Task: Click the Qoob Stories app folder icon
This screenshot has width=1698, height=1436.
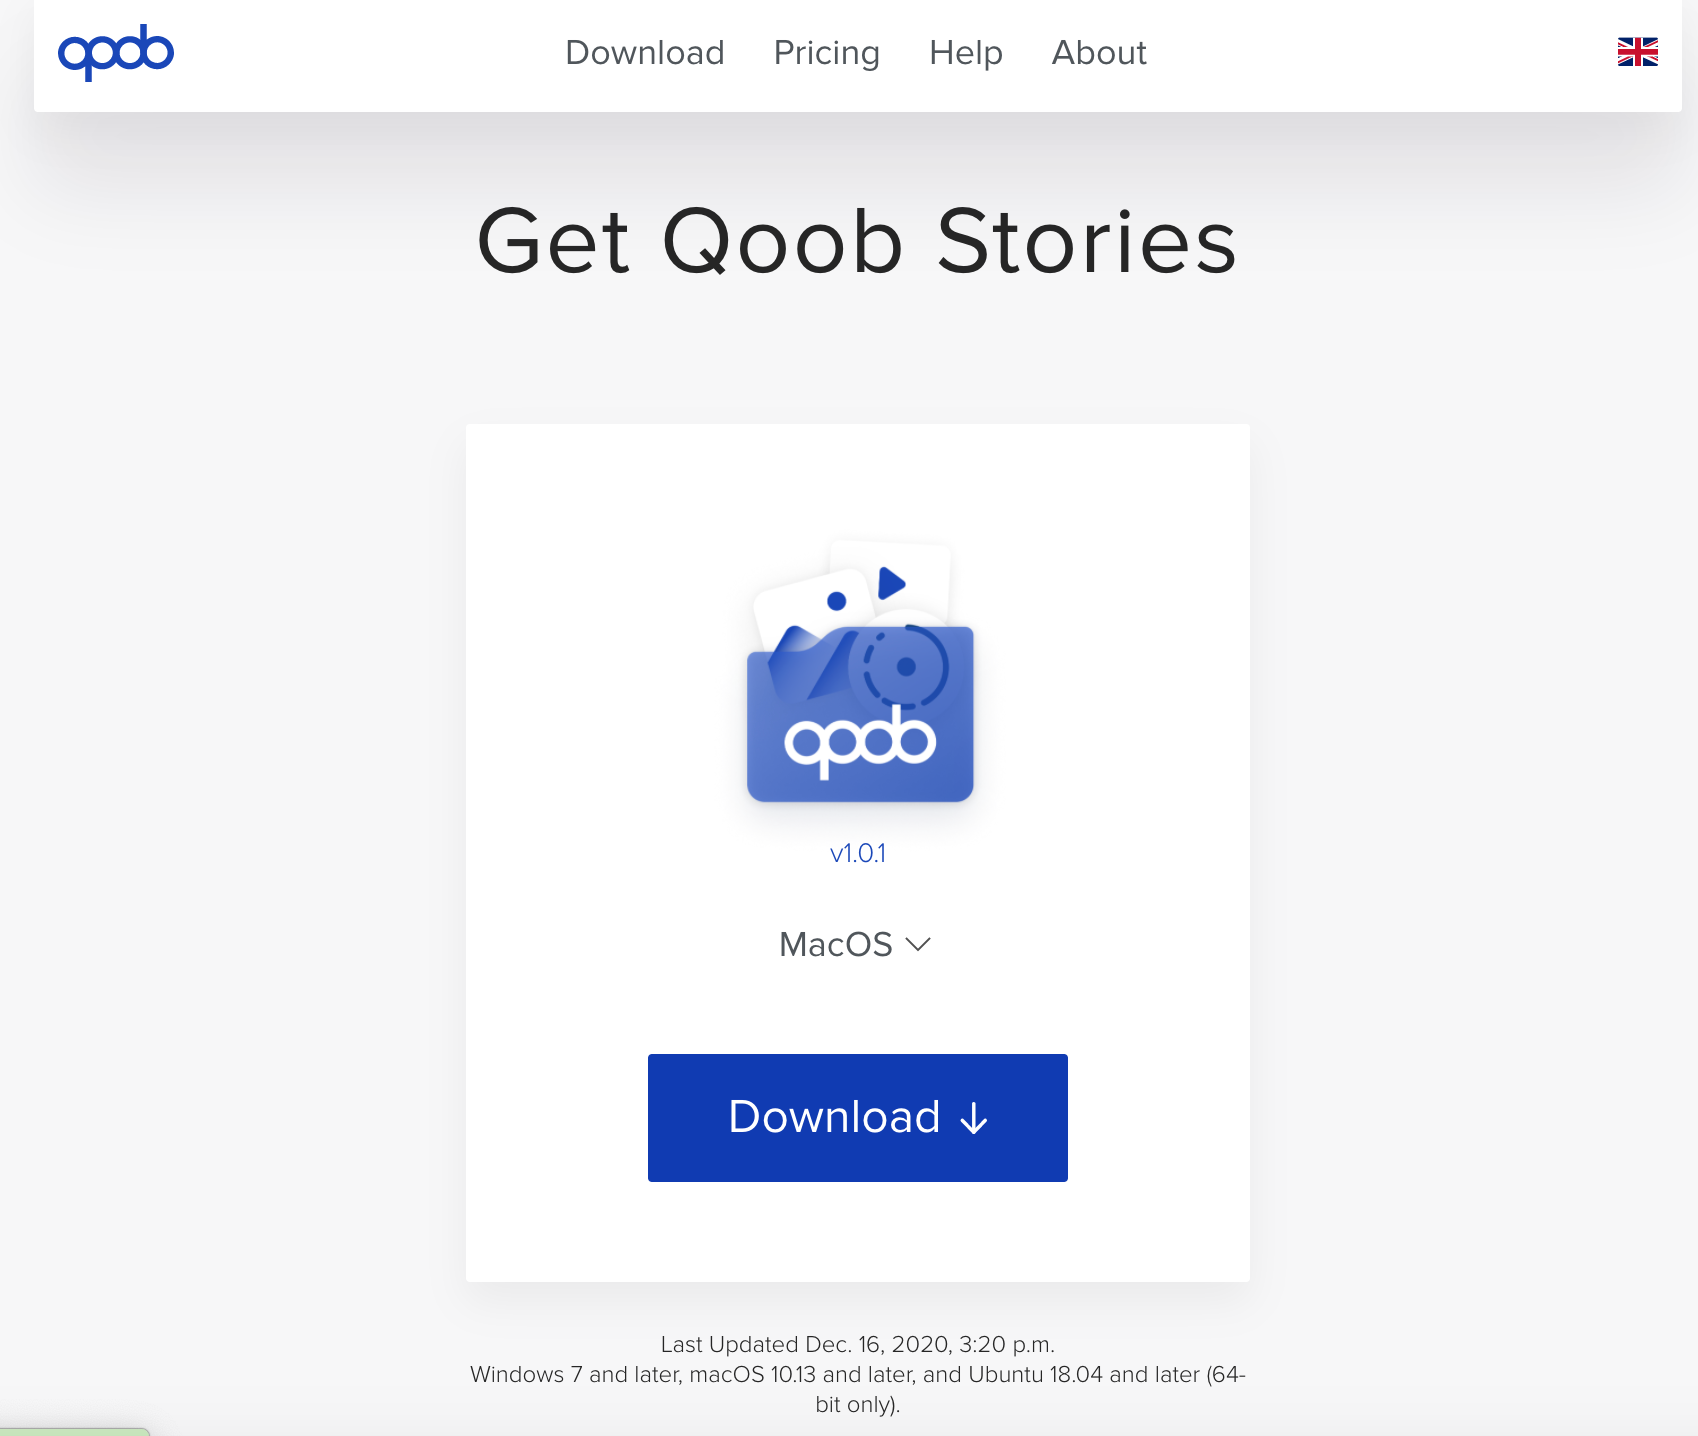Action: (x=860, y=672)
